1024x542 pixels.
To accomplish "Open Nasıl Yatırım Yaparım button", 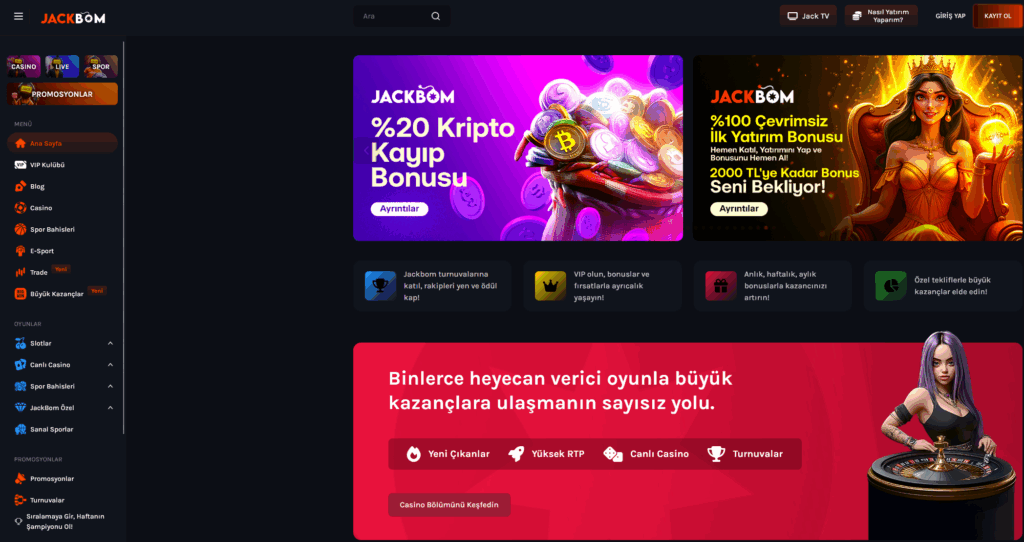I will 881,16.
